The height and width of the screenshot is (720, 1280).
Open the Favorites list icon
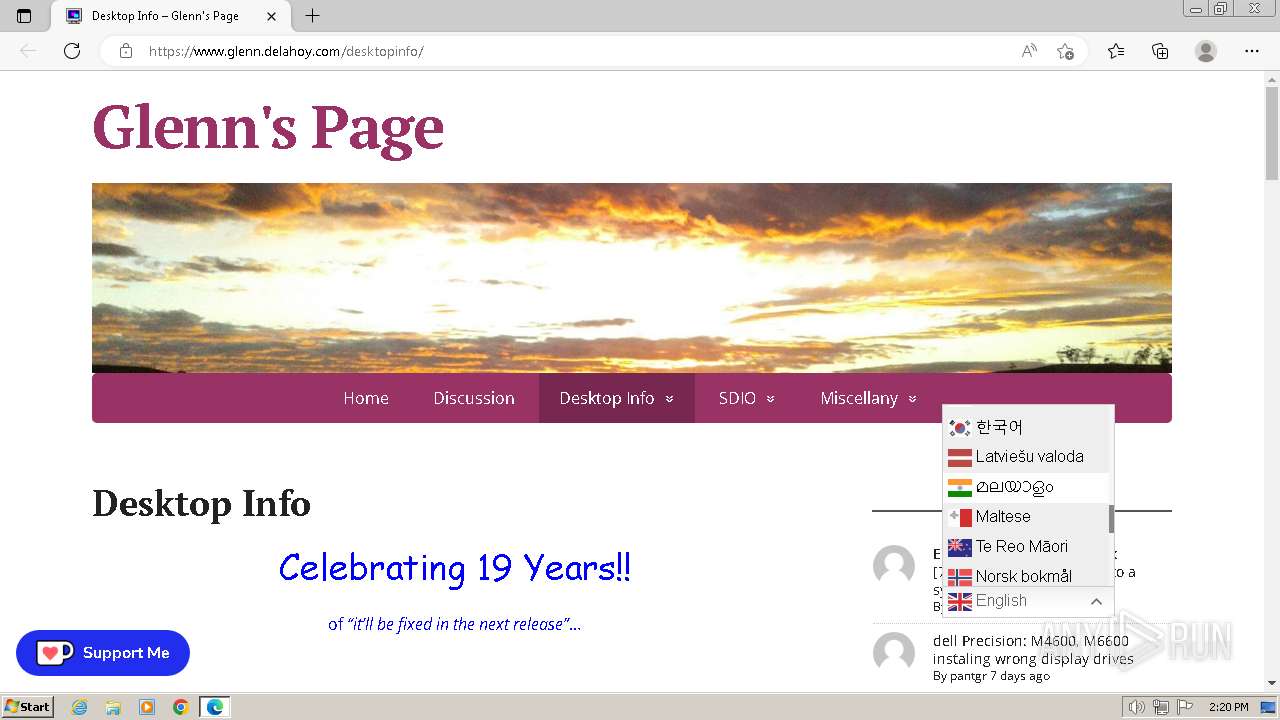pos(1116,51)
